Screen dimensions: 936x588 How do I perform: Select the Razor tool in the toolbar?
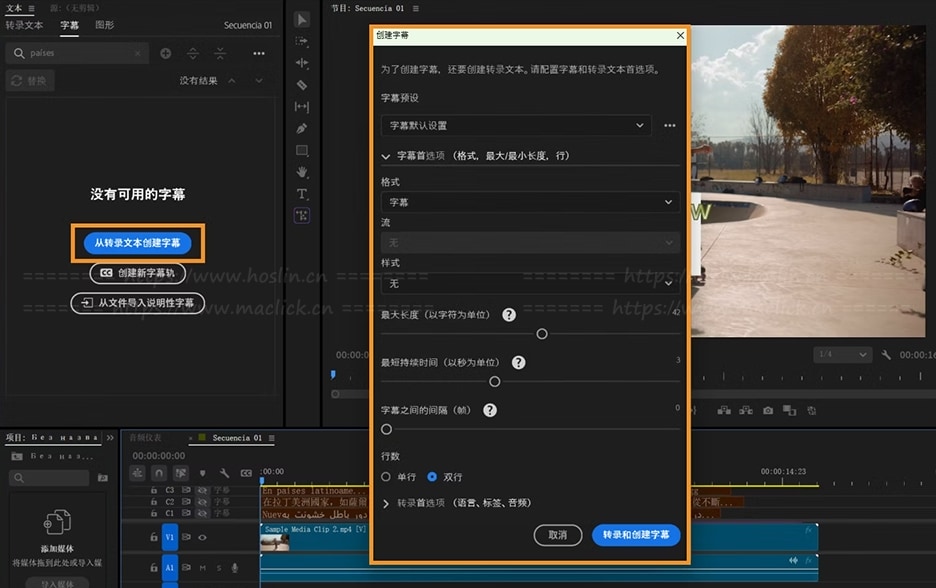tap(302, 85)
